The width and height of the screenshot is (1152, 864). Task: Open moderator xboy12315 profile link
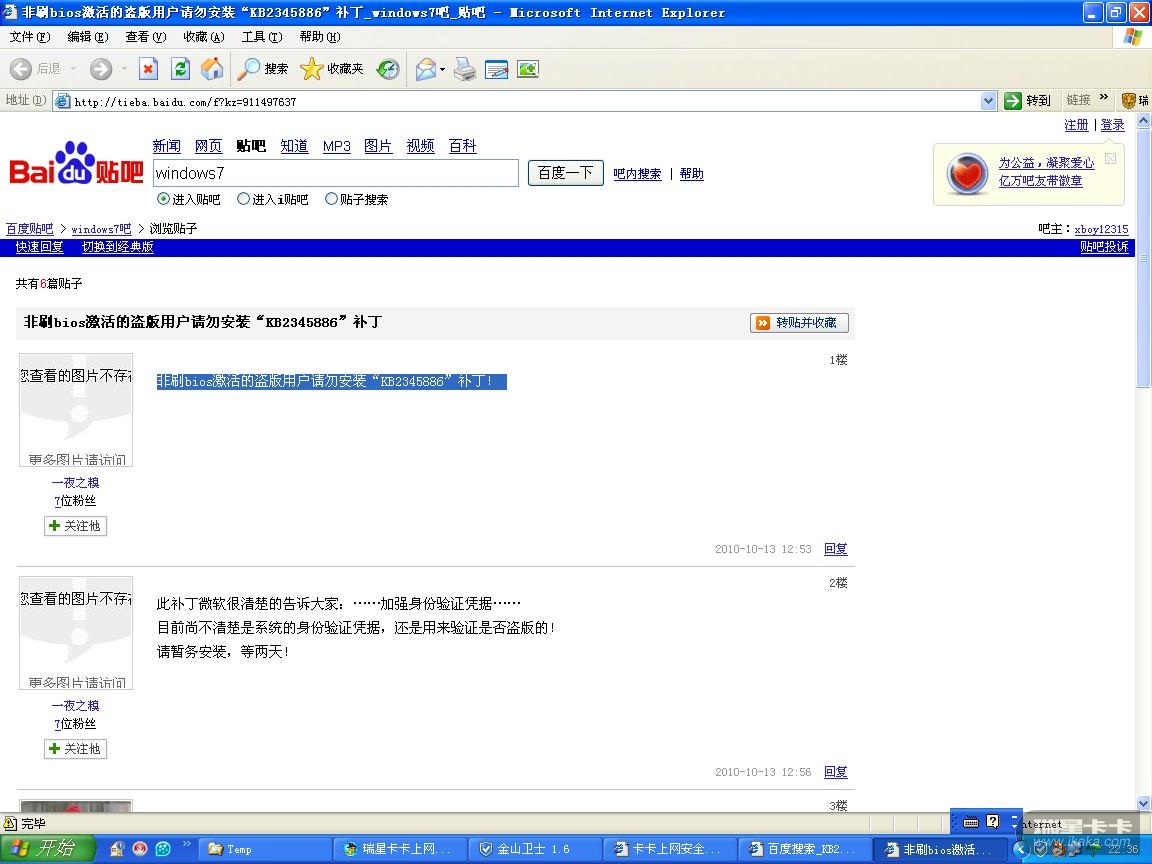1101,229
